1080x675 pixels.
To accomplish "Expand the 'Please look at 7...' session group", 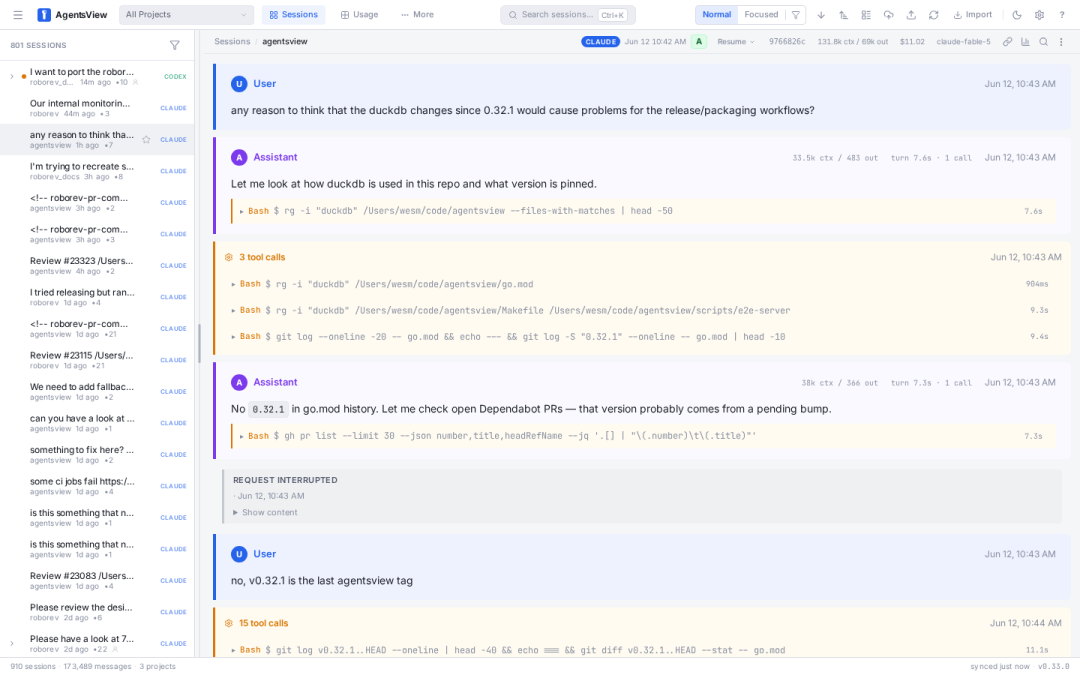I will pos(11,644).
